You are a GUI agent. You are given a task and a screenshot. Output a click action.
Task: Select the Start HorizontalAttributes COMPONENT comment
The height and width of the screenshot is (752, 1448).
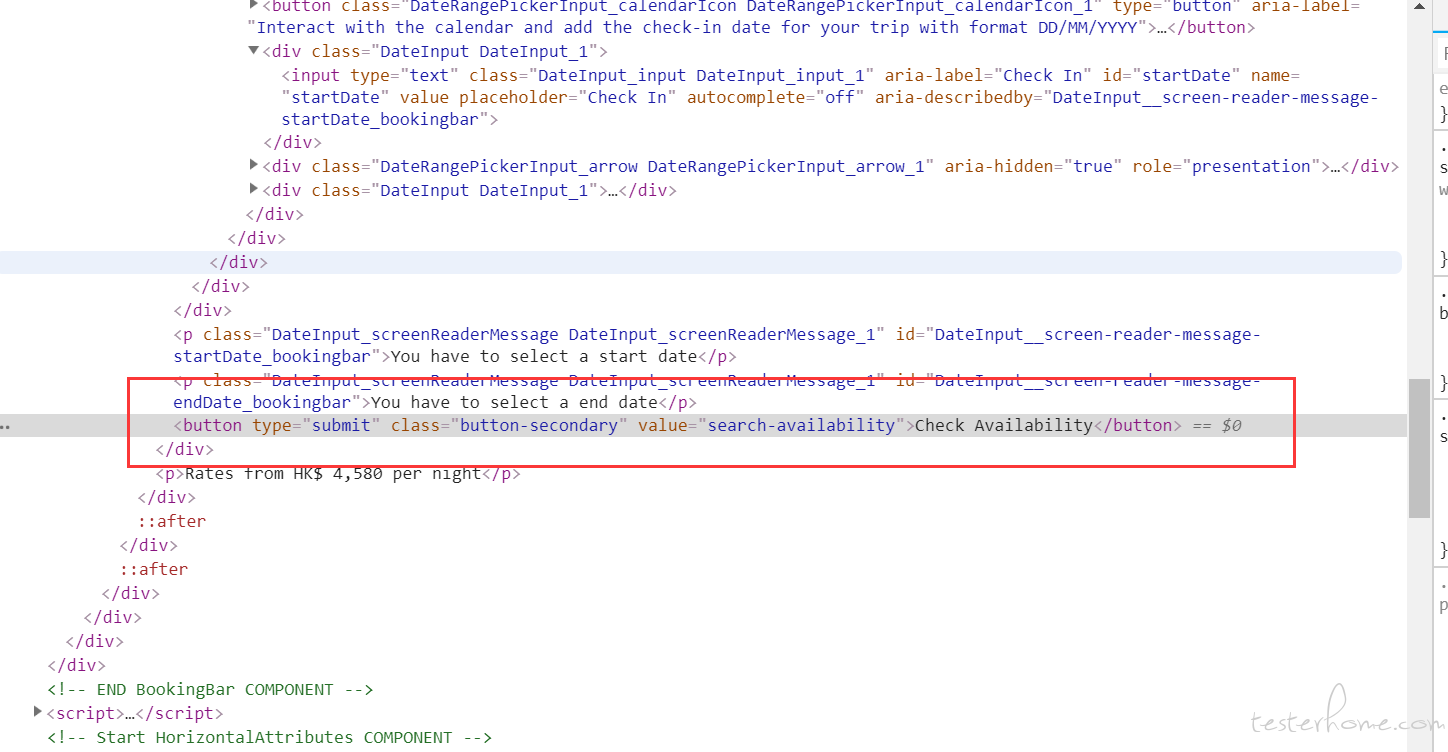point(269,737)
